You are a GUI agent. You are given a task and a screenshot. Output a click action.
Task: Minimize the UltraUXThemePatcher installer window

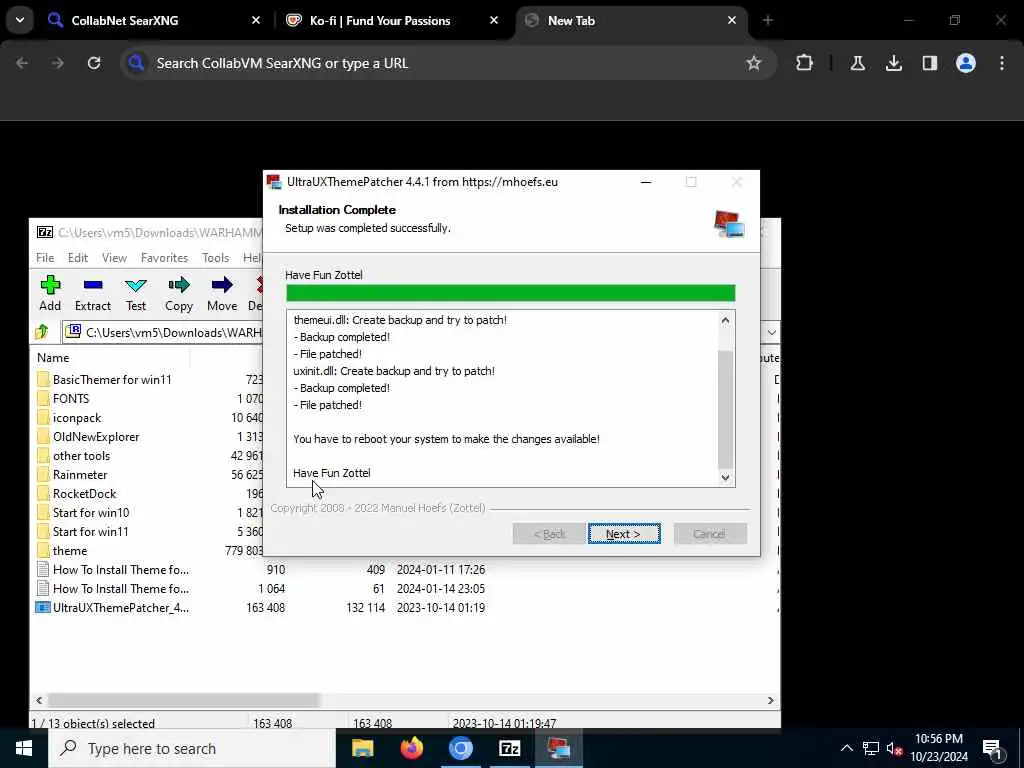click(x=646, y=182)
